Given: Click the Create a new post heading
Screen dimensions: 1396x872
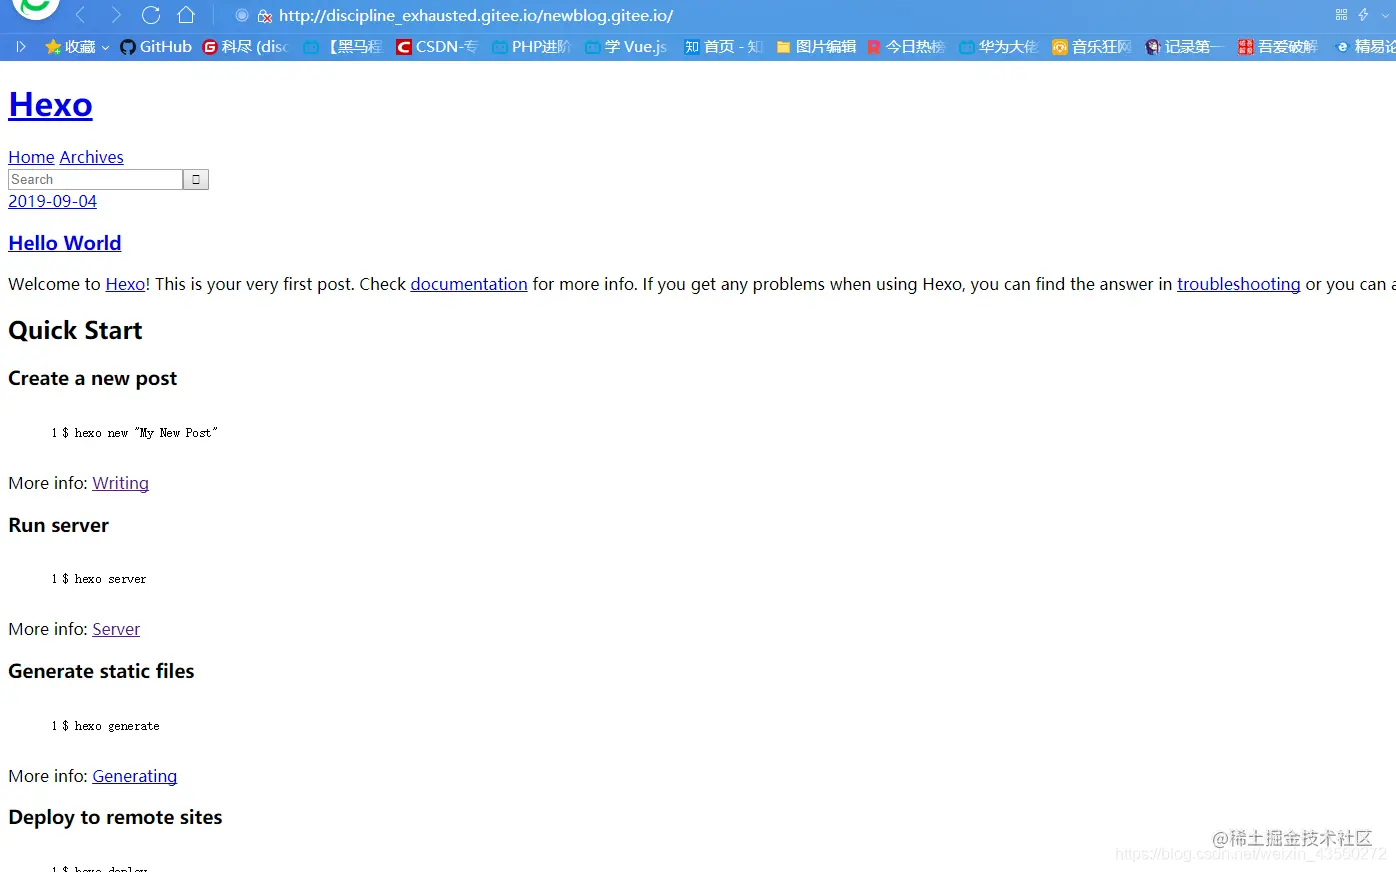Looking at the screenshot, I should (92, 378).
